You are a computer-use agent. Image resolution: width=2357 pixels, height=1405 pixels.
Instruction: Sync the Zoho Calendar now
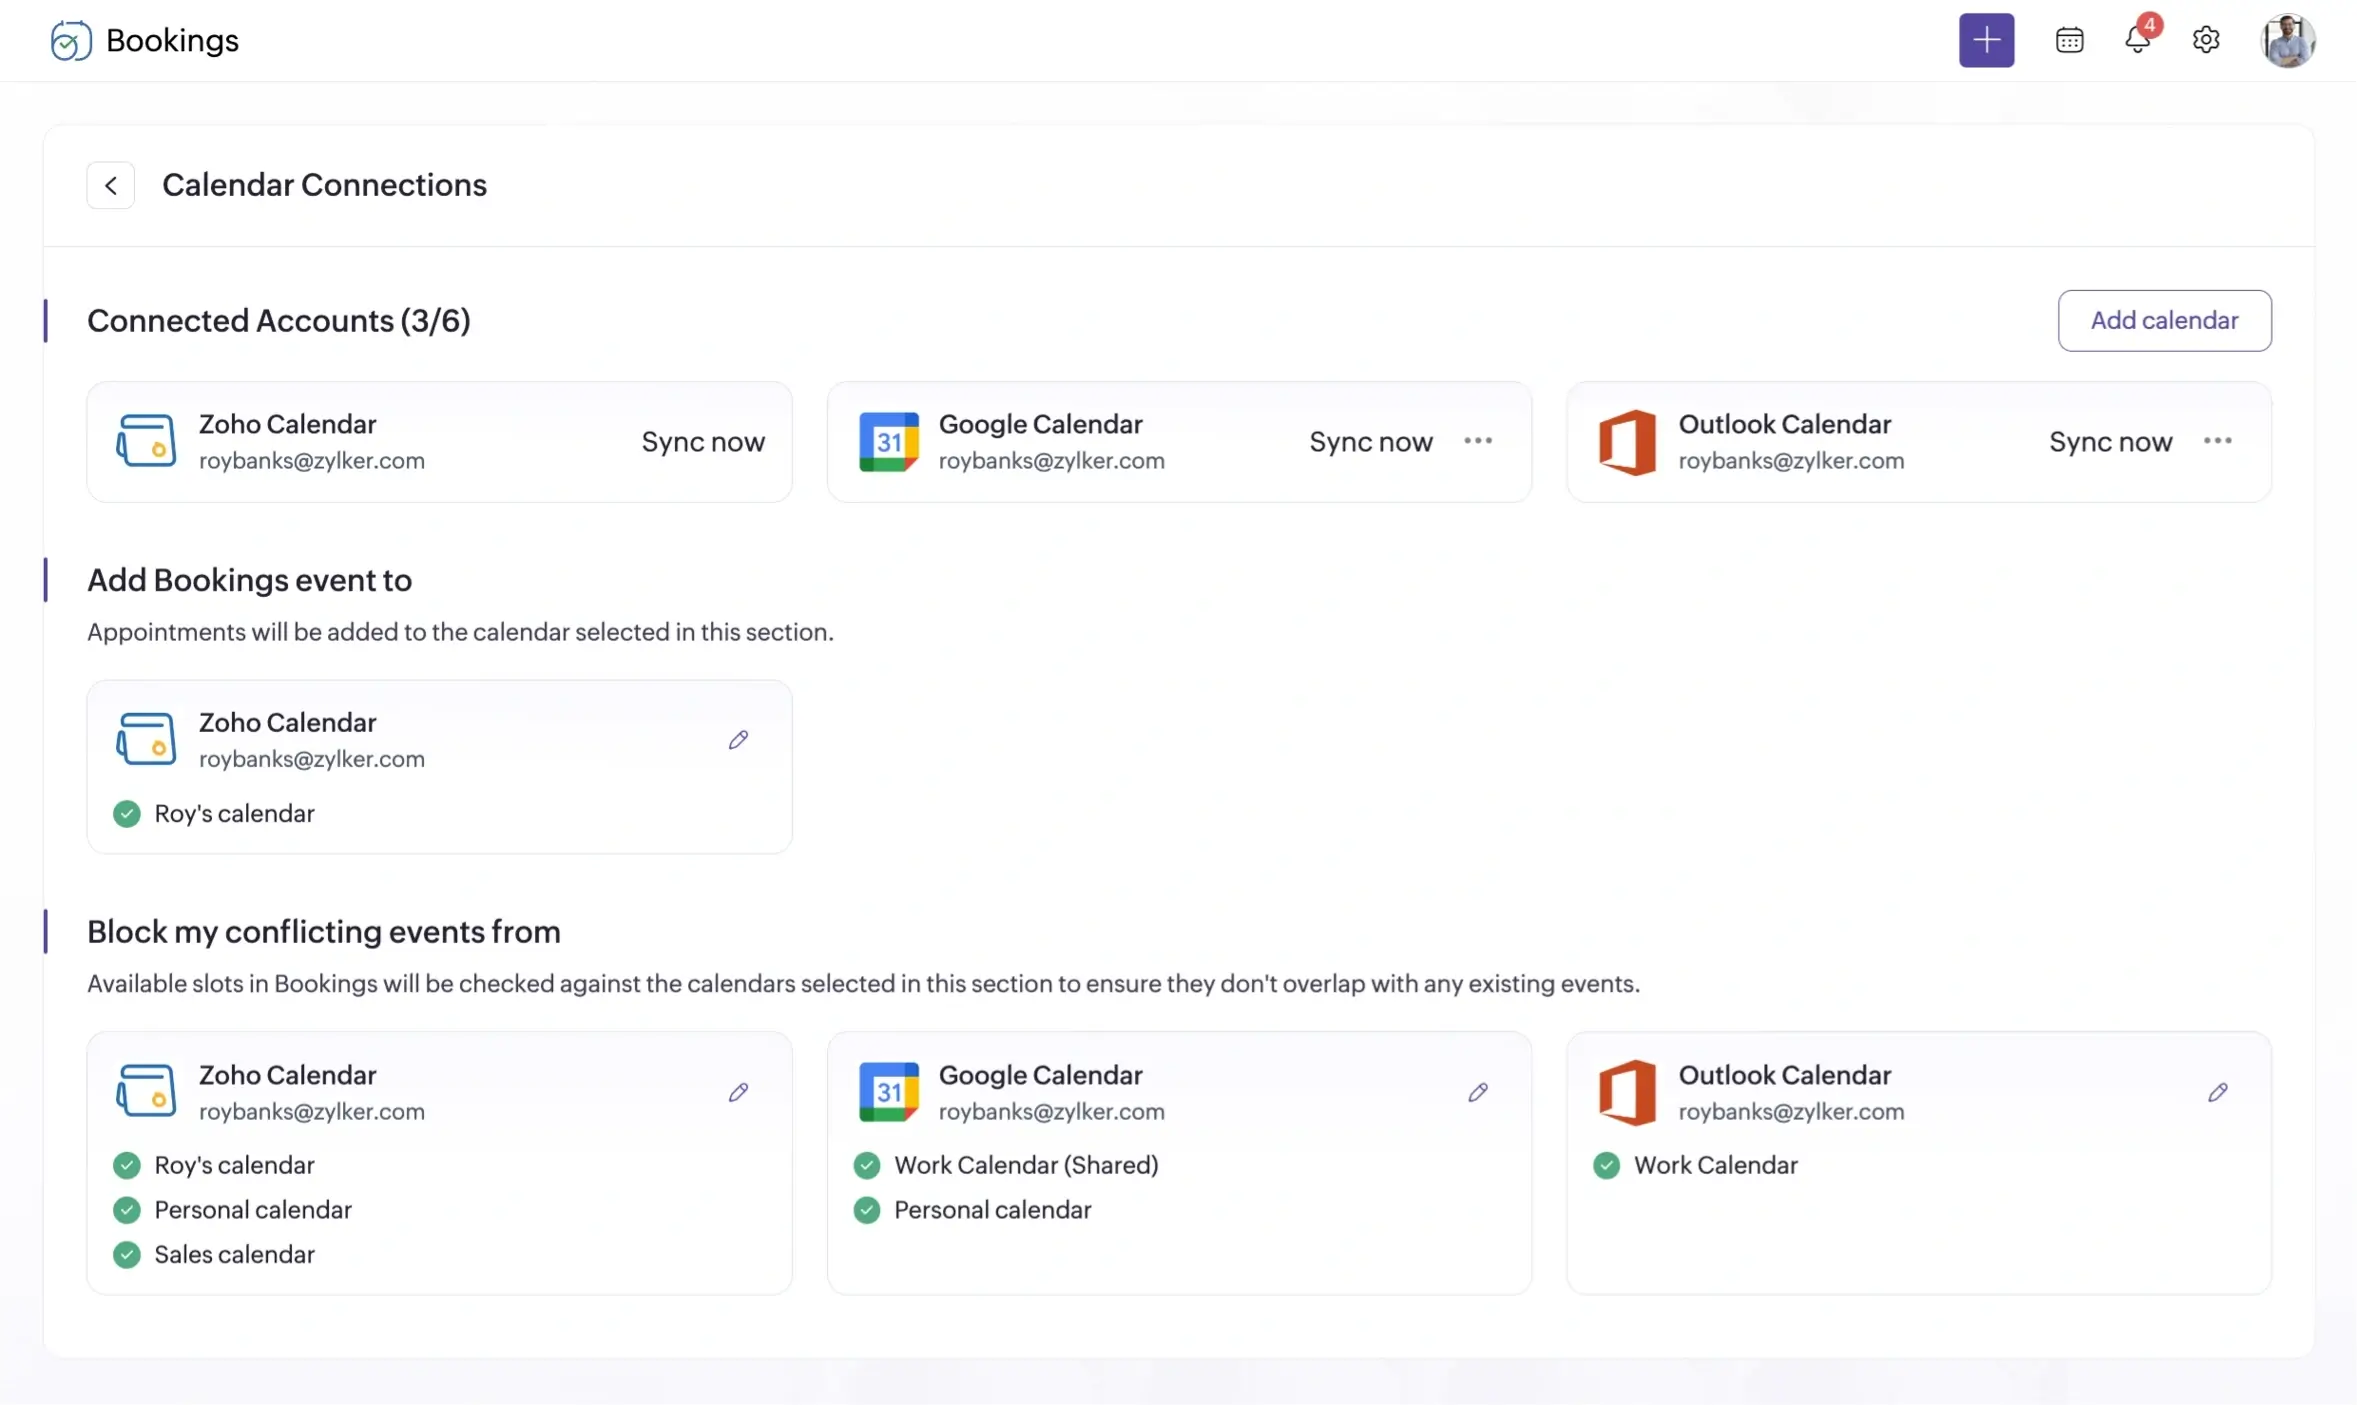pyautogui.click(x=703, y=441)
